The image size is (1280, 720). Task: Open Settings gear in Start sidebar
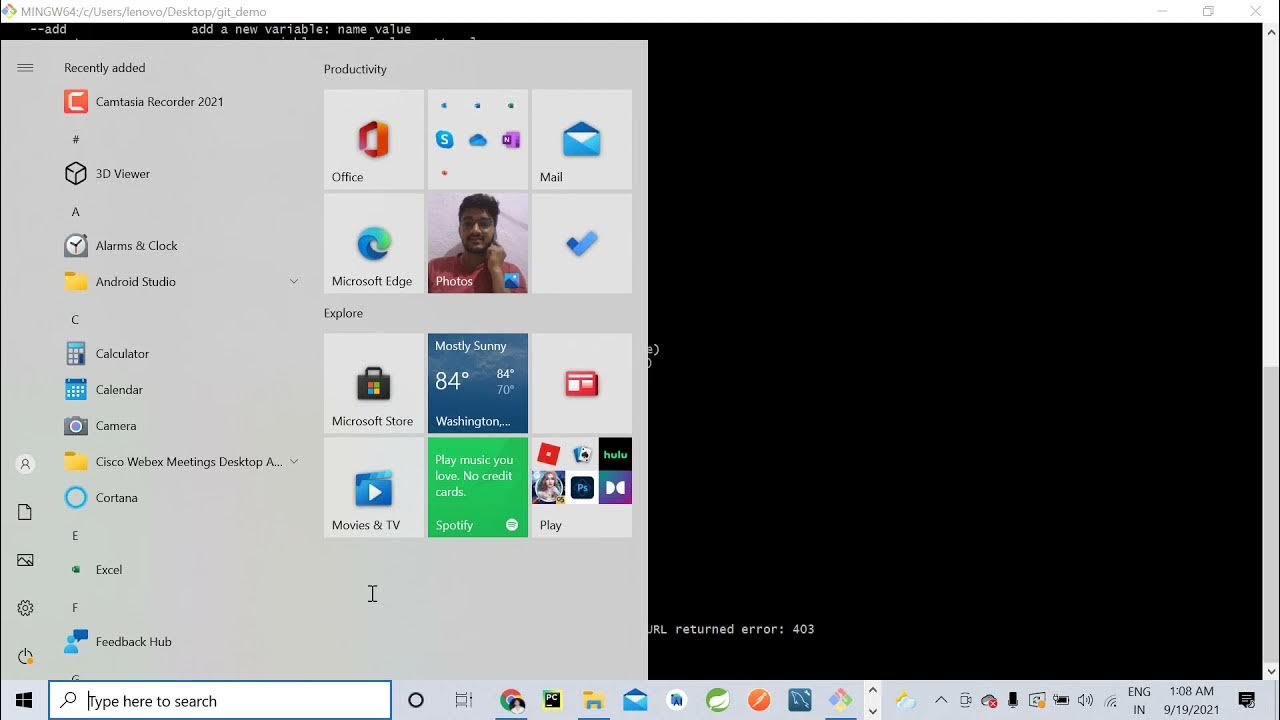pyautogui.click(x=25, y=608)
